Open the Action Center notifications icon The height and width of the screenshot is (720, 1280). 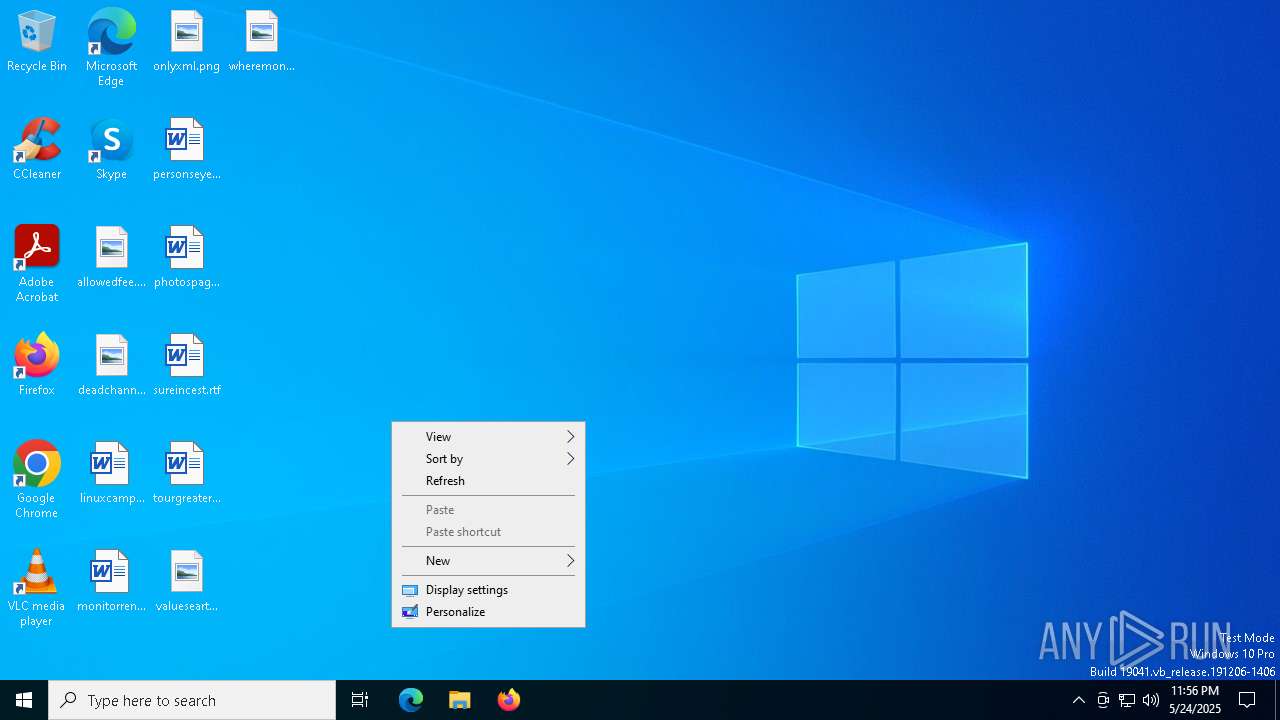click(1248, 700)
